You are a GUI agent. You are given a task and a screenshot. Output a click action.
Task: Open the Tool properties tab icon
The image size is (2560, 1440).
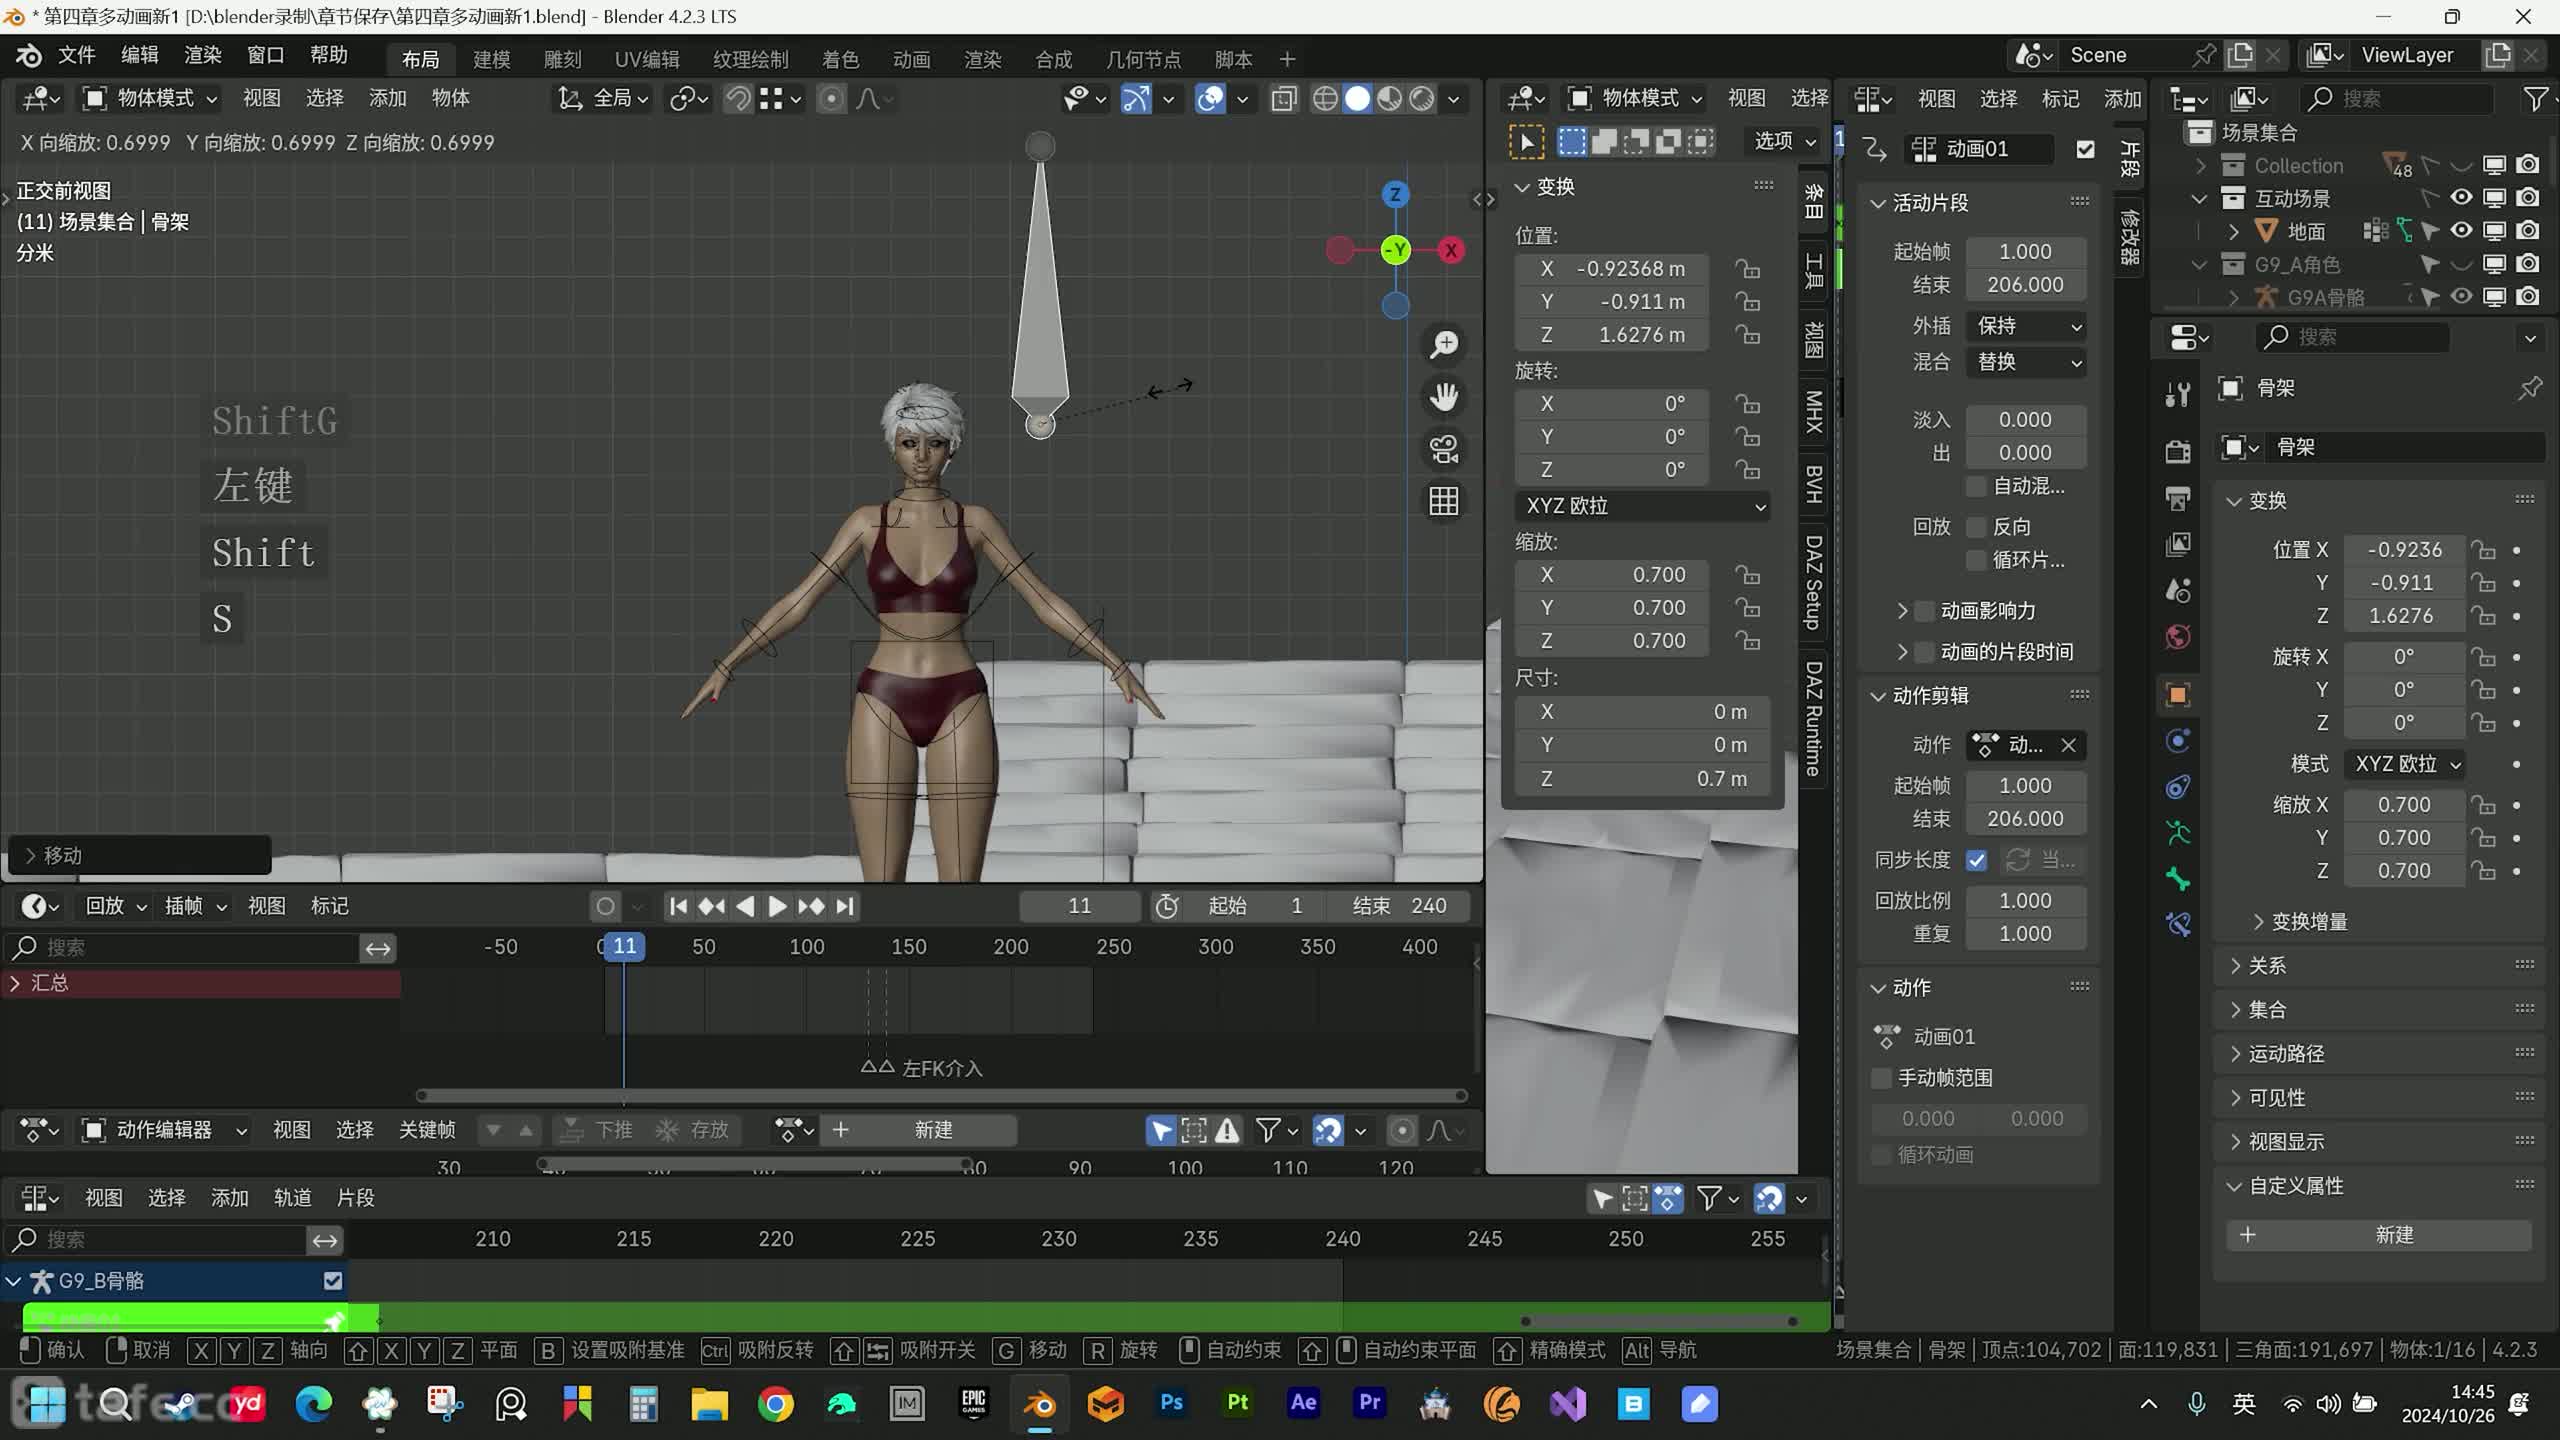2178,395
